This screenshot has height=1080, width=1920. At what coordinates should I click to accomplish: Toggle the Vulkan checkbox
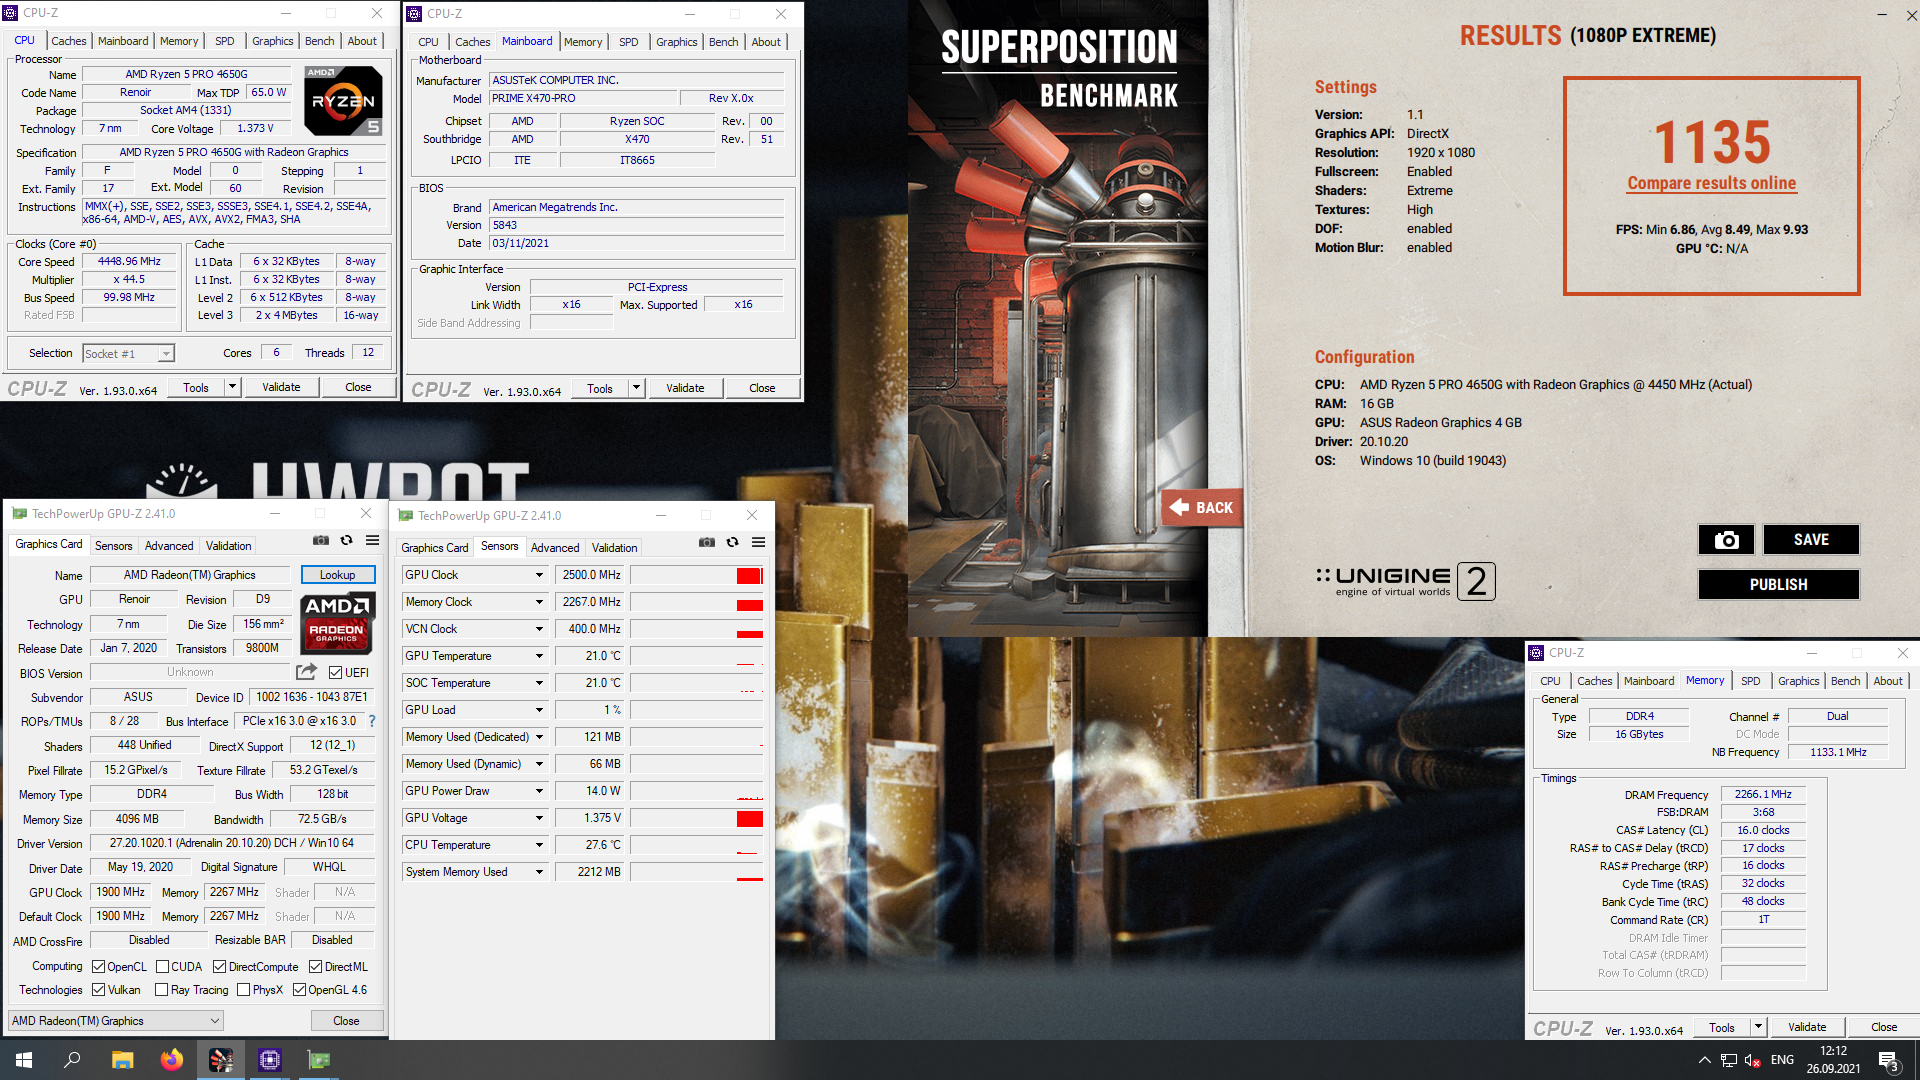pos(99,990)
